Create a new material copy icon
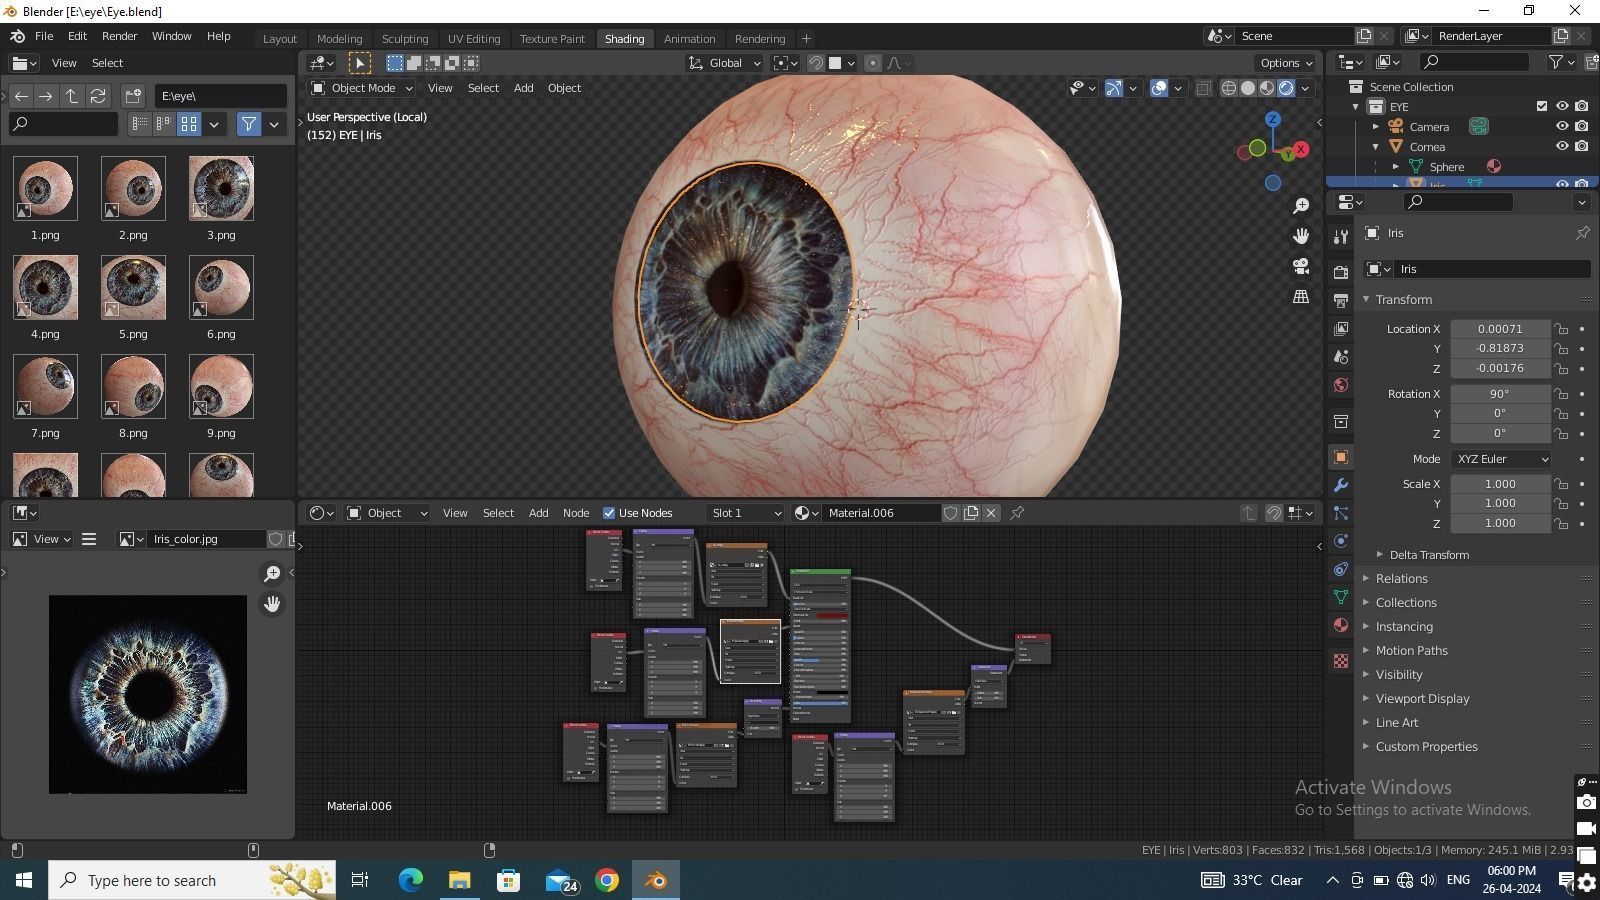This screenshot has height=900, width=1600. click(971, 513)
